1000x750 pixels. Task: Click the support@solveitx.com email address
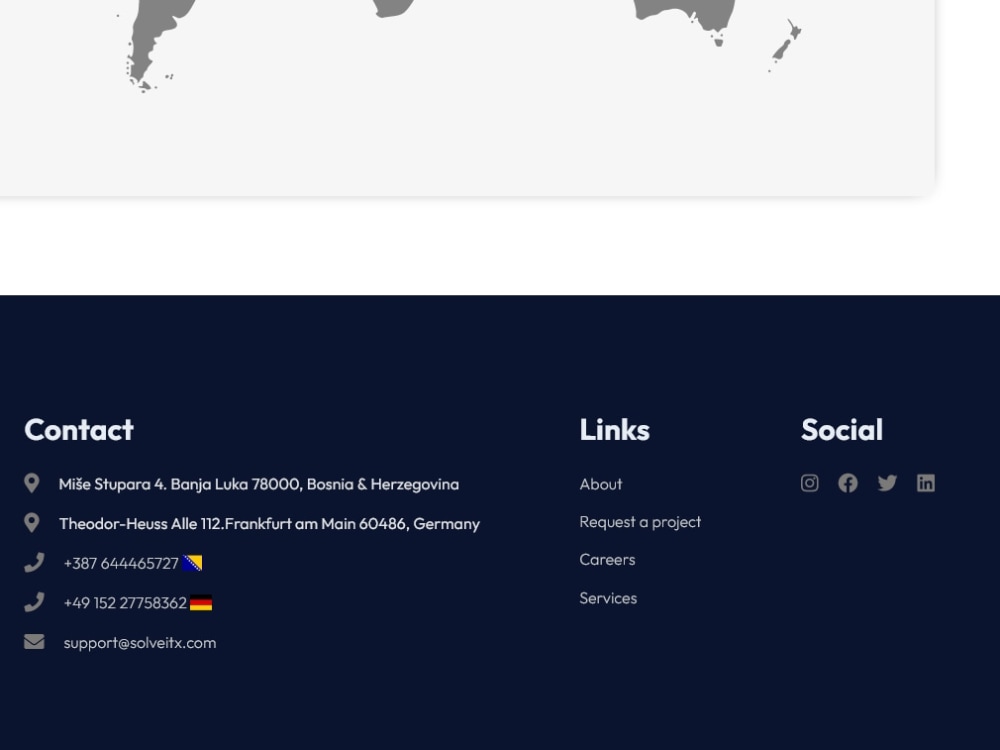click(140, 643)
